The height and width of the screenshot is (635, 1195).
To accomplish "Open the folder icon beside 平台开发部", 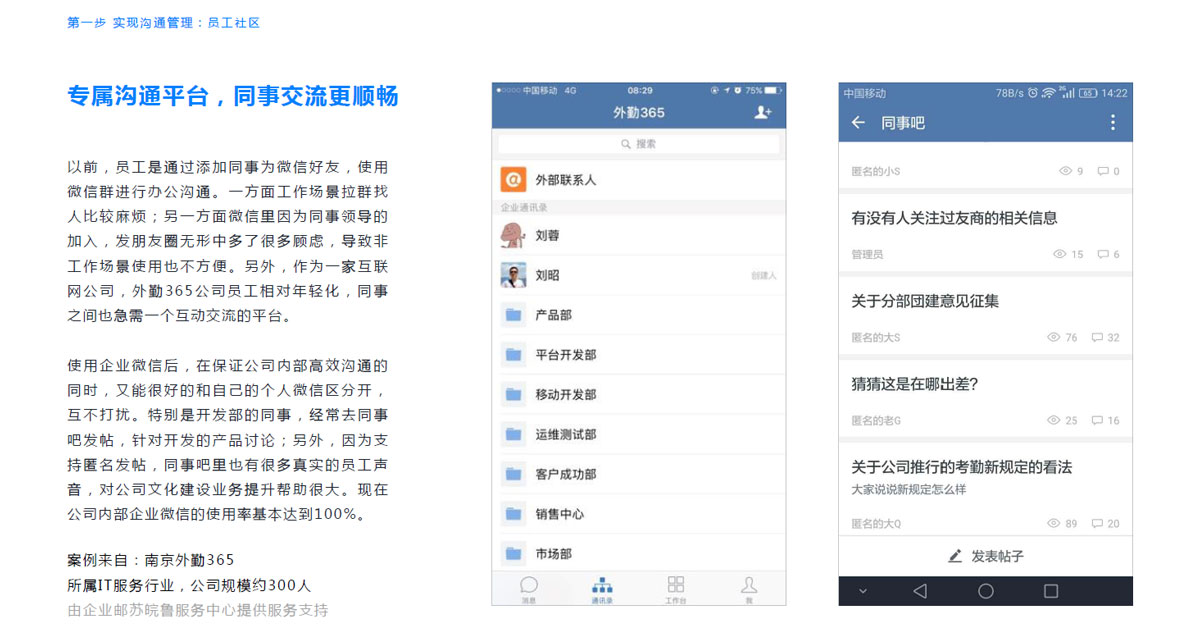I will coord(514,354).
